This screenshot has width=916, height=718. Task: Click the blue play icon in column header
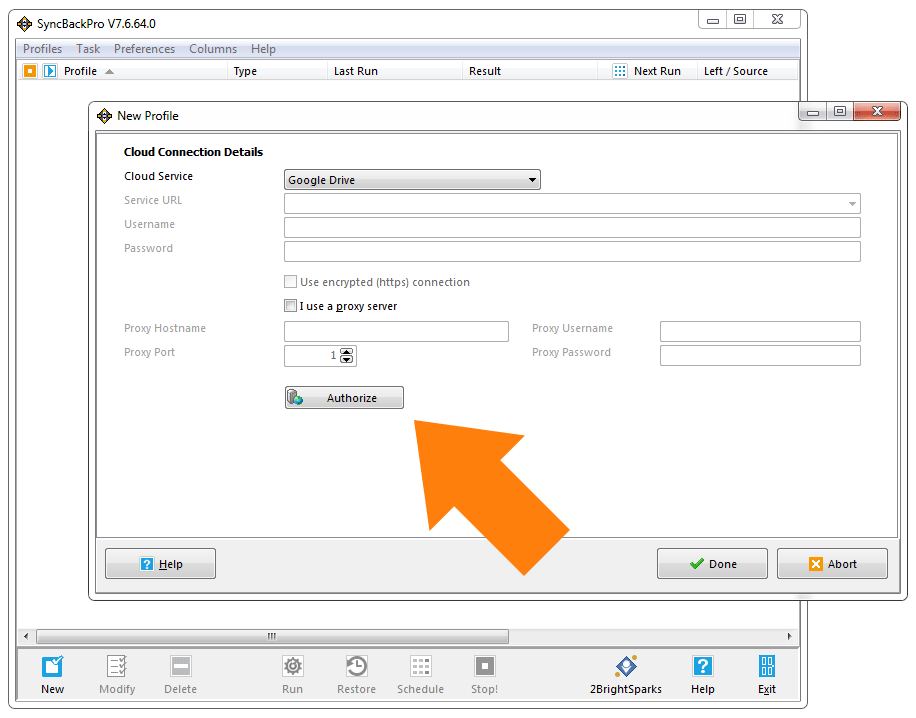(x=50, y=71)
